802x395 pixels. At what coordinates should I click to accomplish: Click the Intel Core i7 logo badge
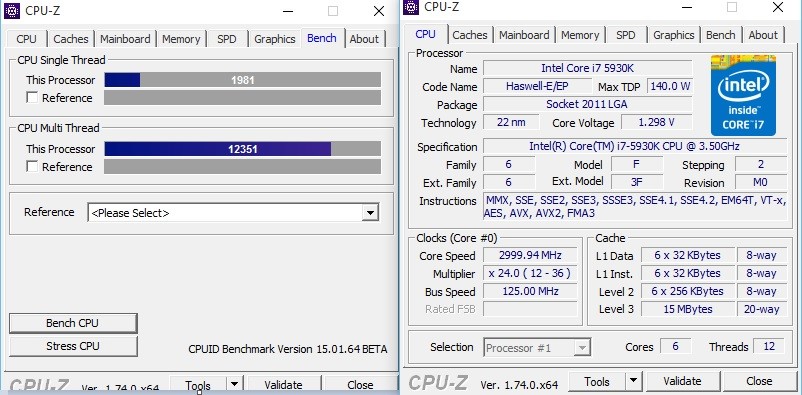pos(743,95)
